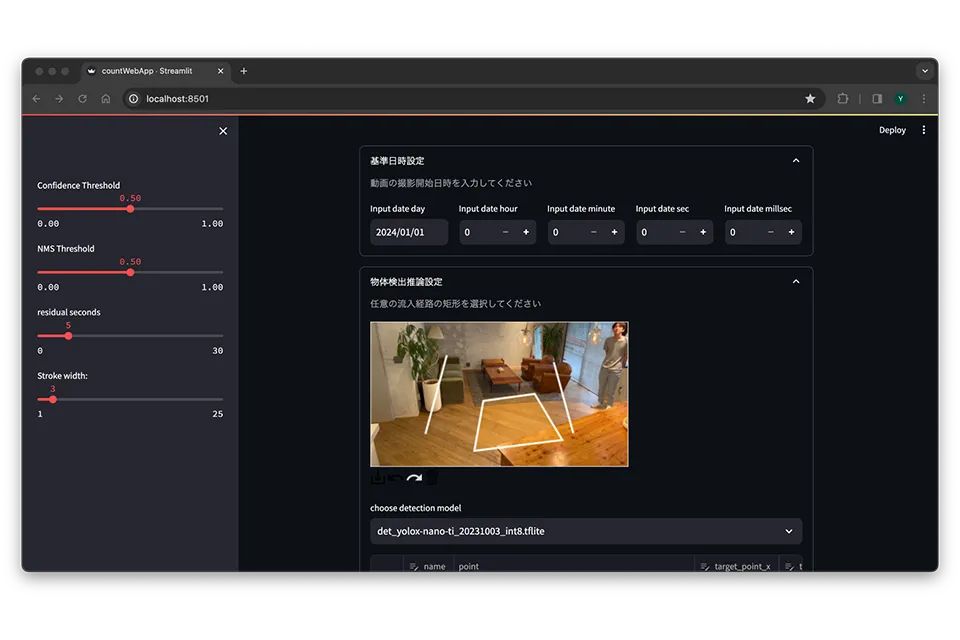The image size is (960, 640).
Task: Decrease the Input date hour value
Action: coord(505,232)
